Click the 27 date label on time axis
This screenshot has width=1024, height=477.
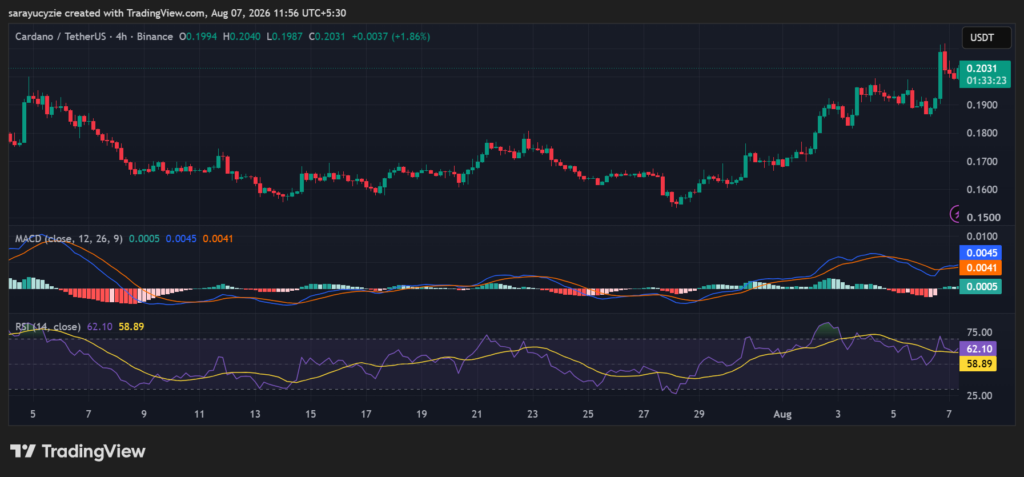643,414
